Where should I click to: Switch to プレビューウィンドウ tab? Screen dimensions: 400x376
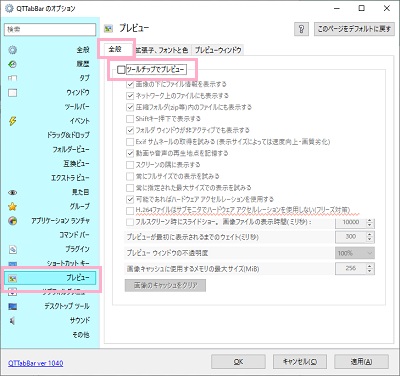point(218,50)
